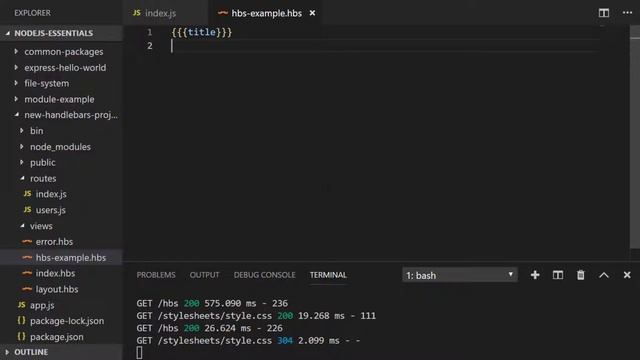The image size is (640, 360).
Task: Open the editor more actions ellipsis menu
Action: click(x=627, y=13)
